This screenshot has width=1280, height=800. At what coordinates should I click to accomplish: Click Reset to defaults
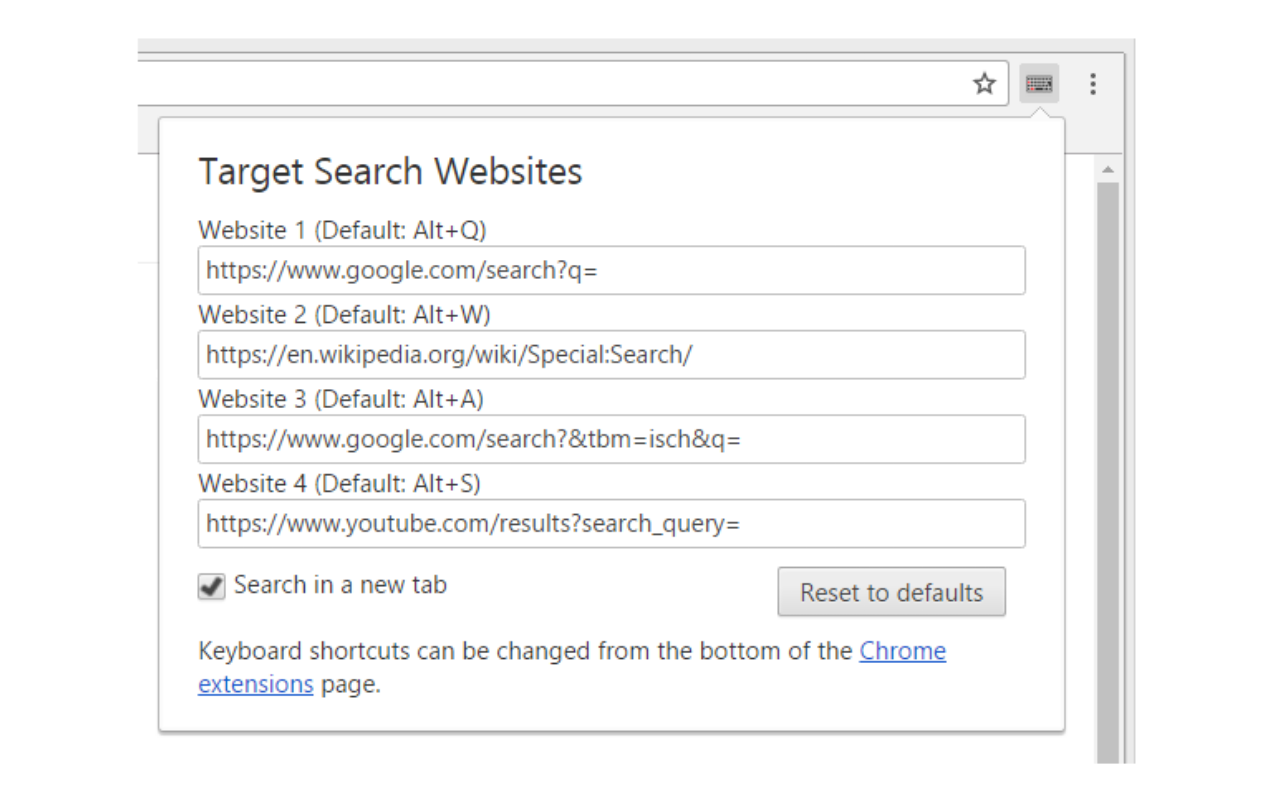tap(891, 592)
